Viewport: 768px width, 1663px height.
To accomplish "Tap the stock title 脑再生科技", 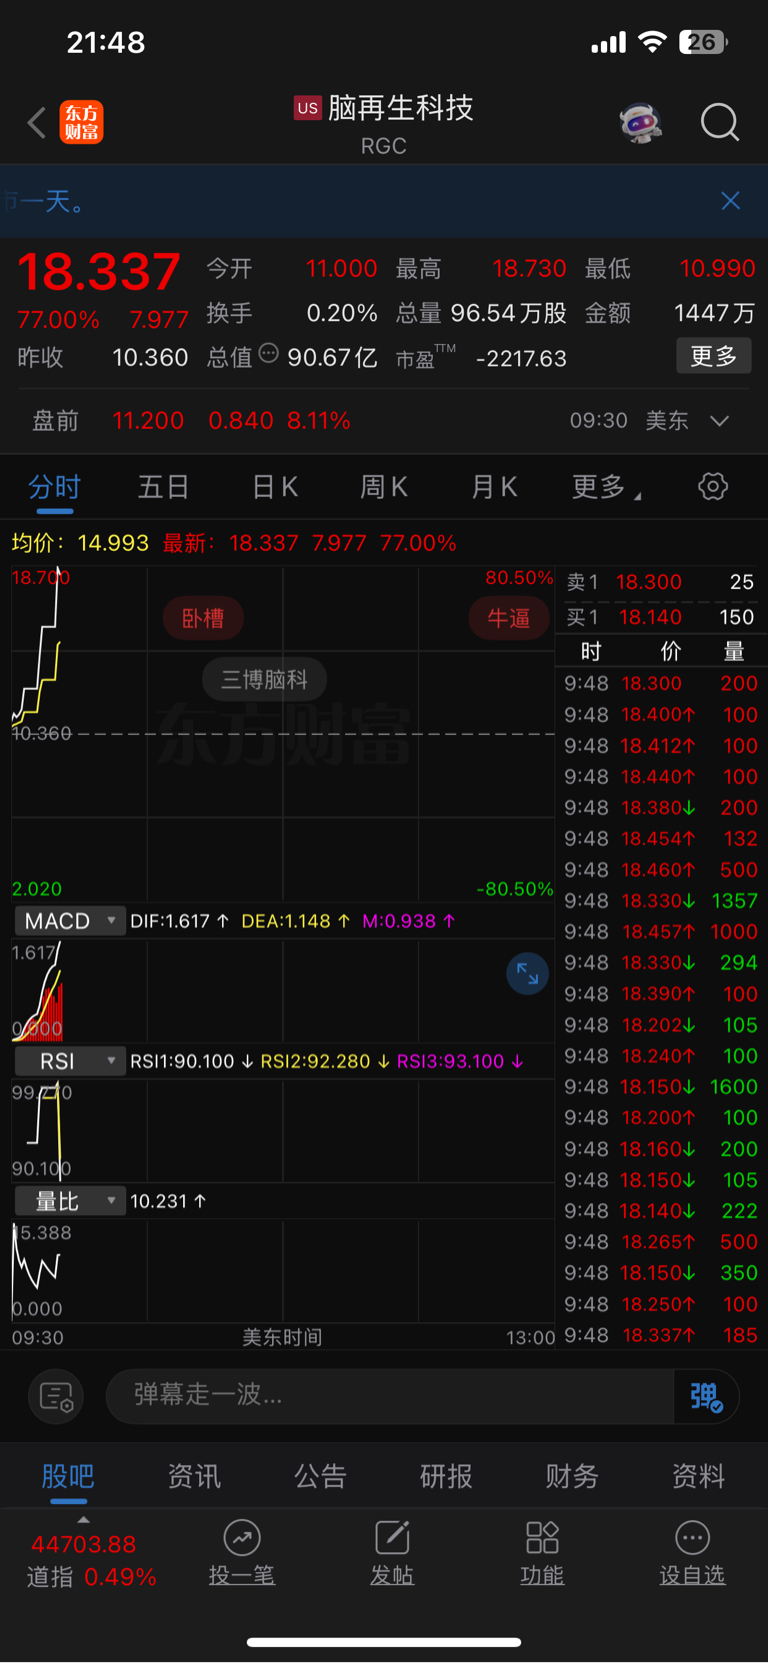I will click(401, 108).
